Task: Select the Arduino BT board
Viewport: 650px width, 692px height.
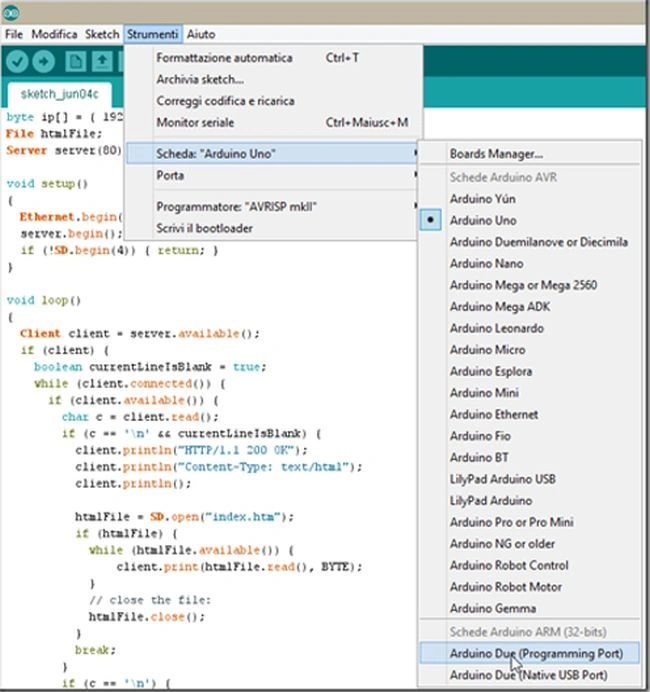Action: (x=530, y=458)
